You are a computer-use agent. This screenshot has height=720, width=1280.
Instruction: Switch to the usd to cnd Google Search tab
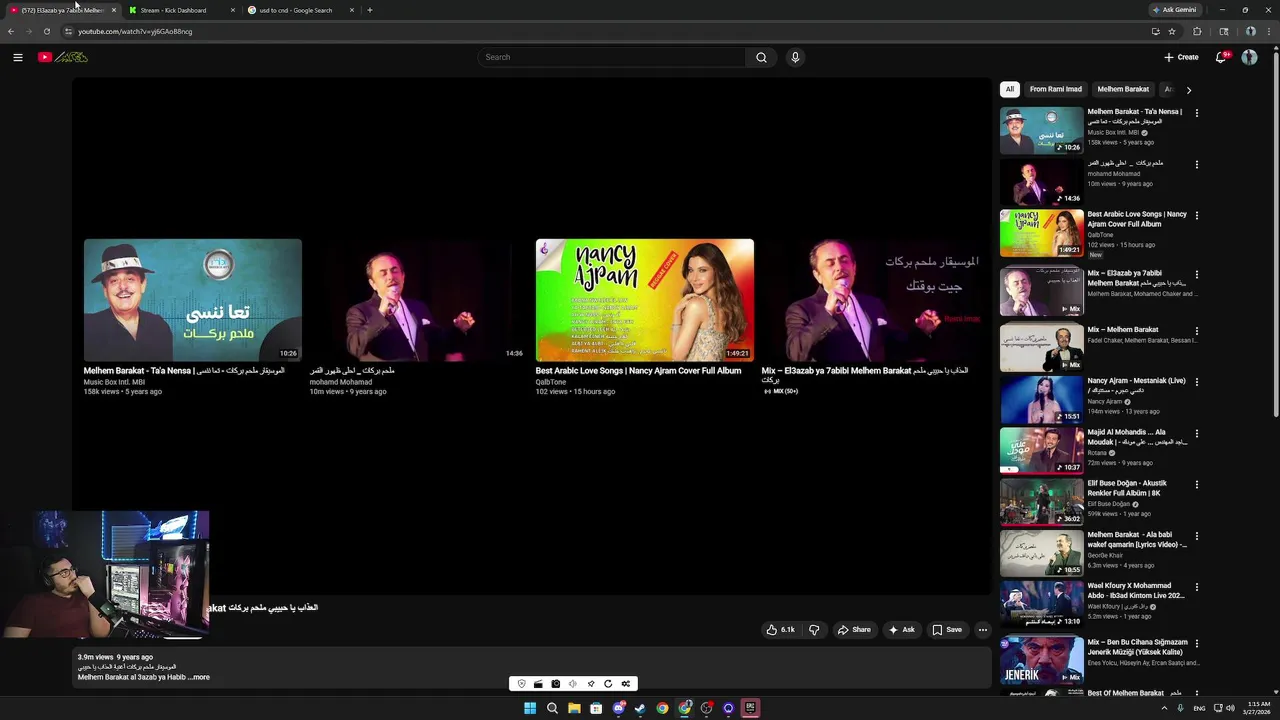coord(300,10)
